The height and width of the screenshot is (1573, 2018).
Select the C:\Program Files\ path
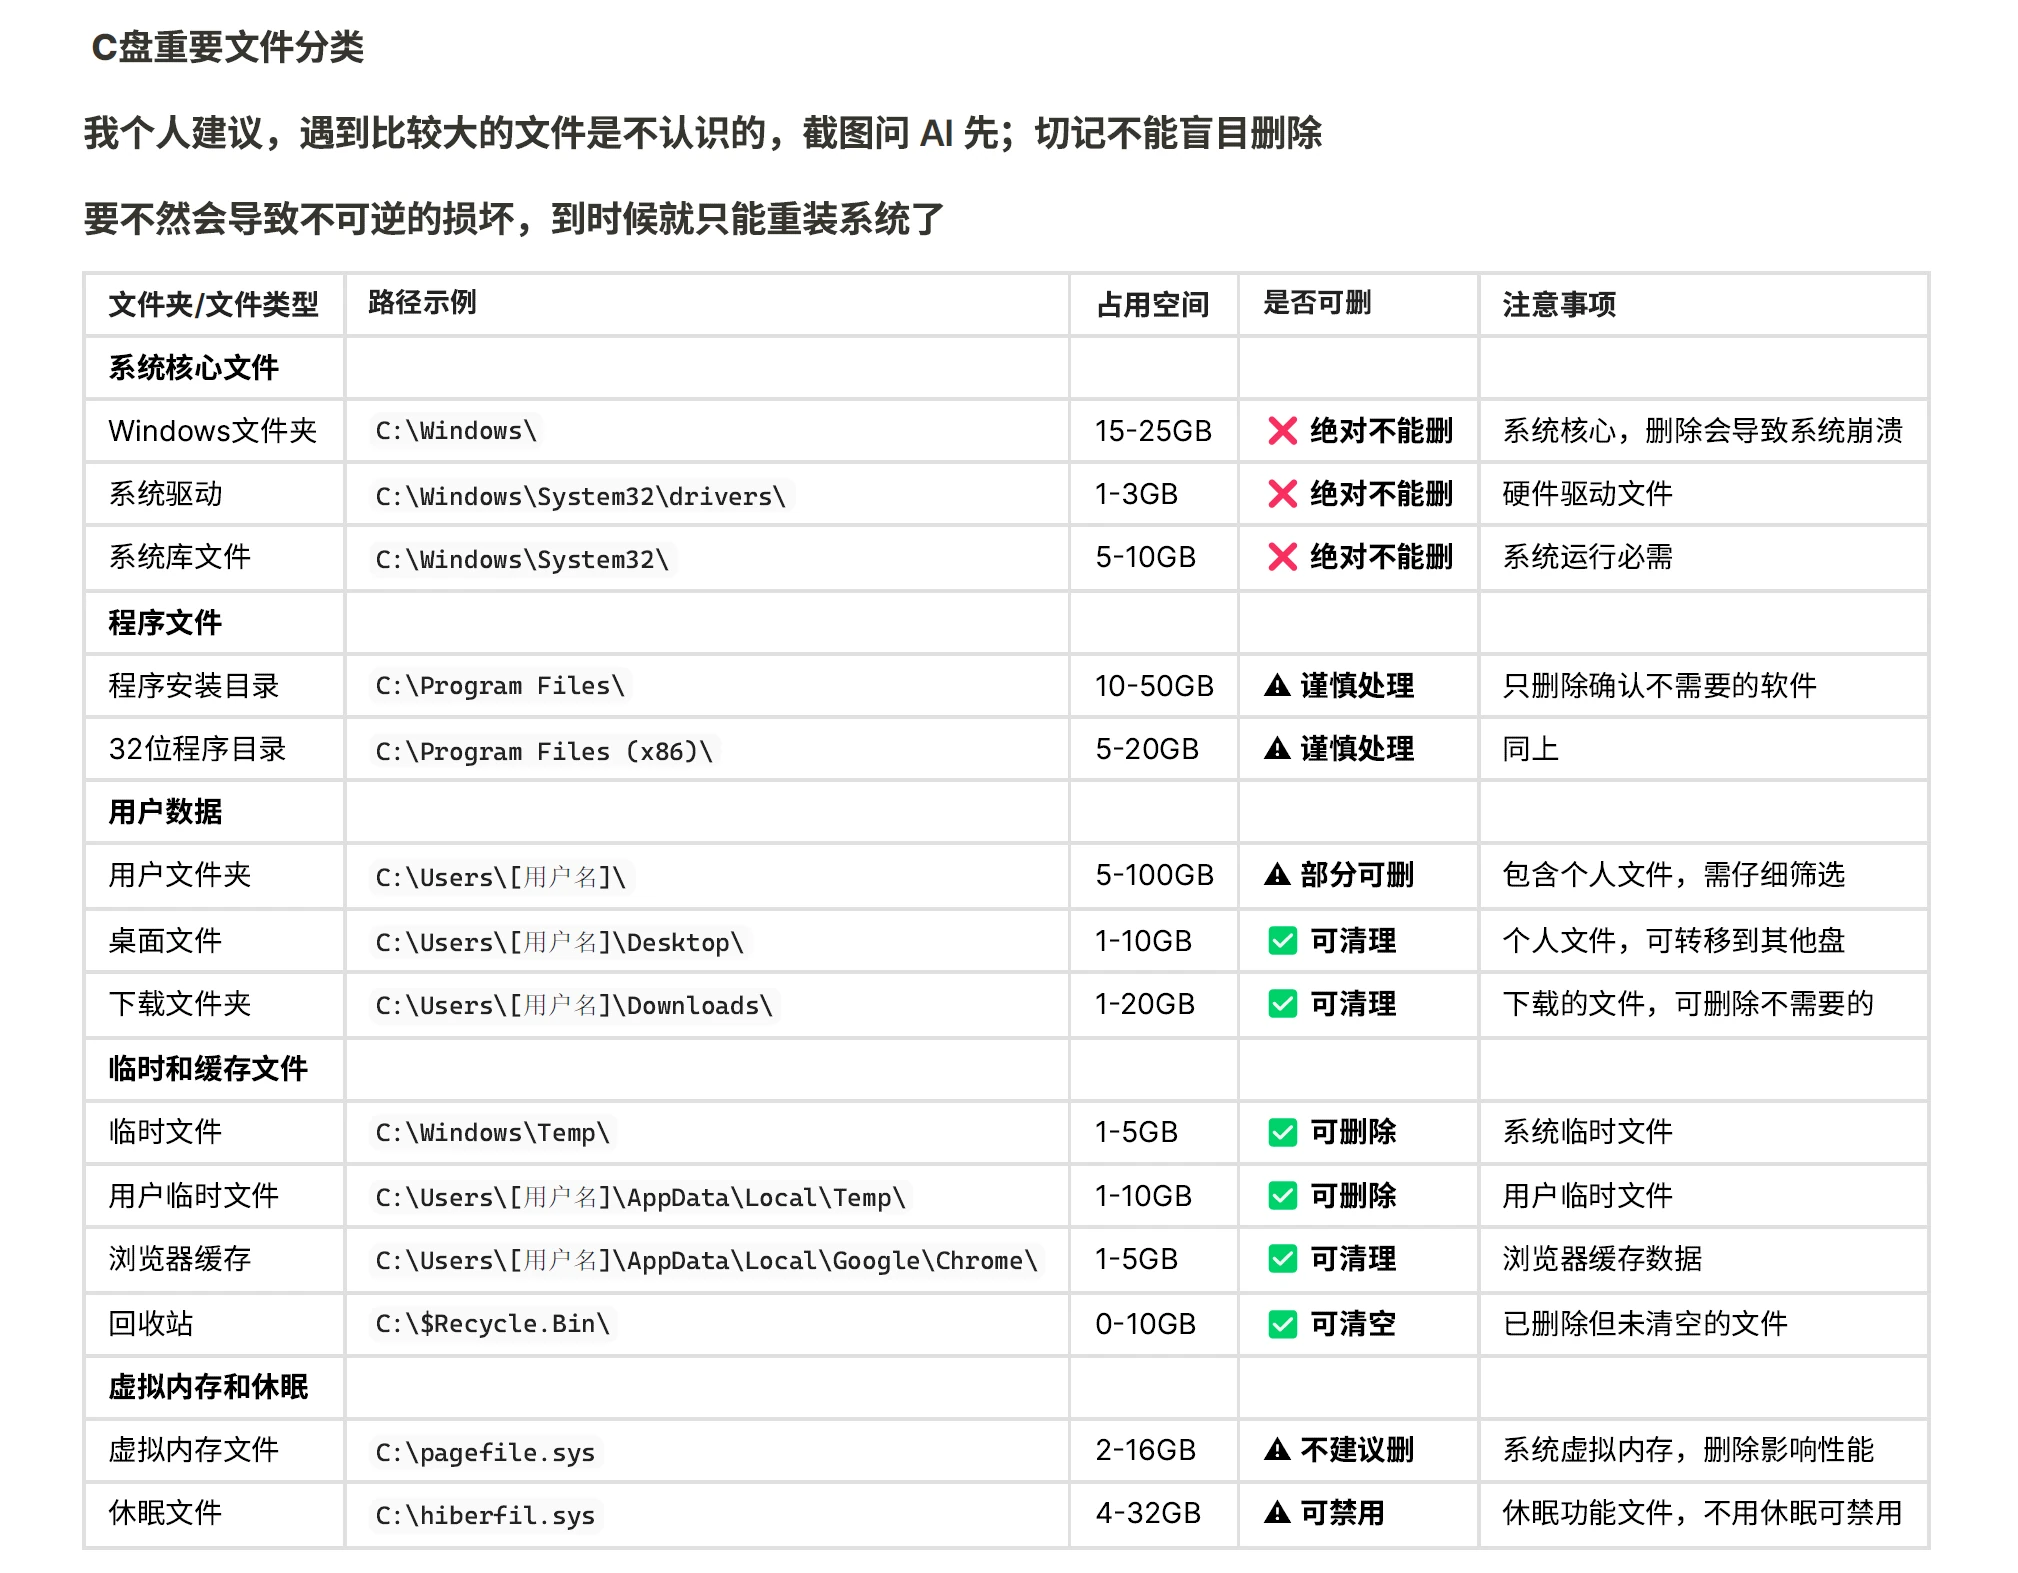(x=500, y=686)
